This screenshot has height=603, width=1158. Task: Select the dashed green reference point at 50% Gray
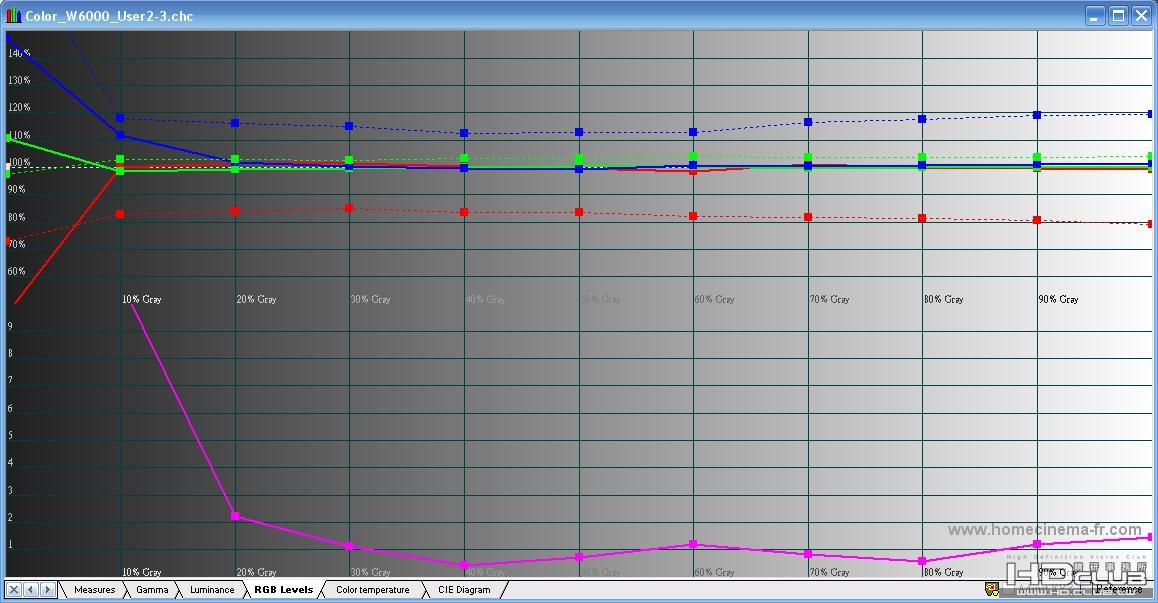click(579, 159)
